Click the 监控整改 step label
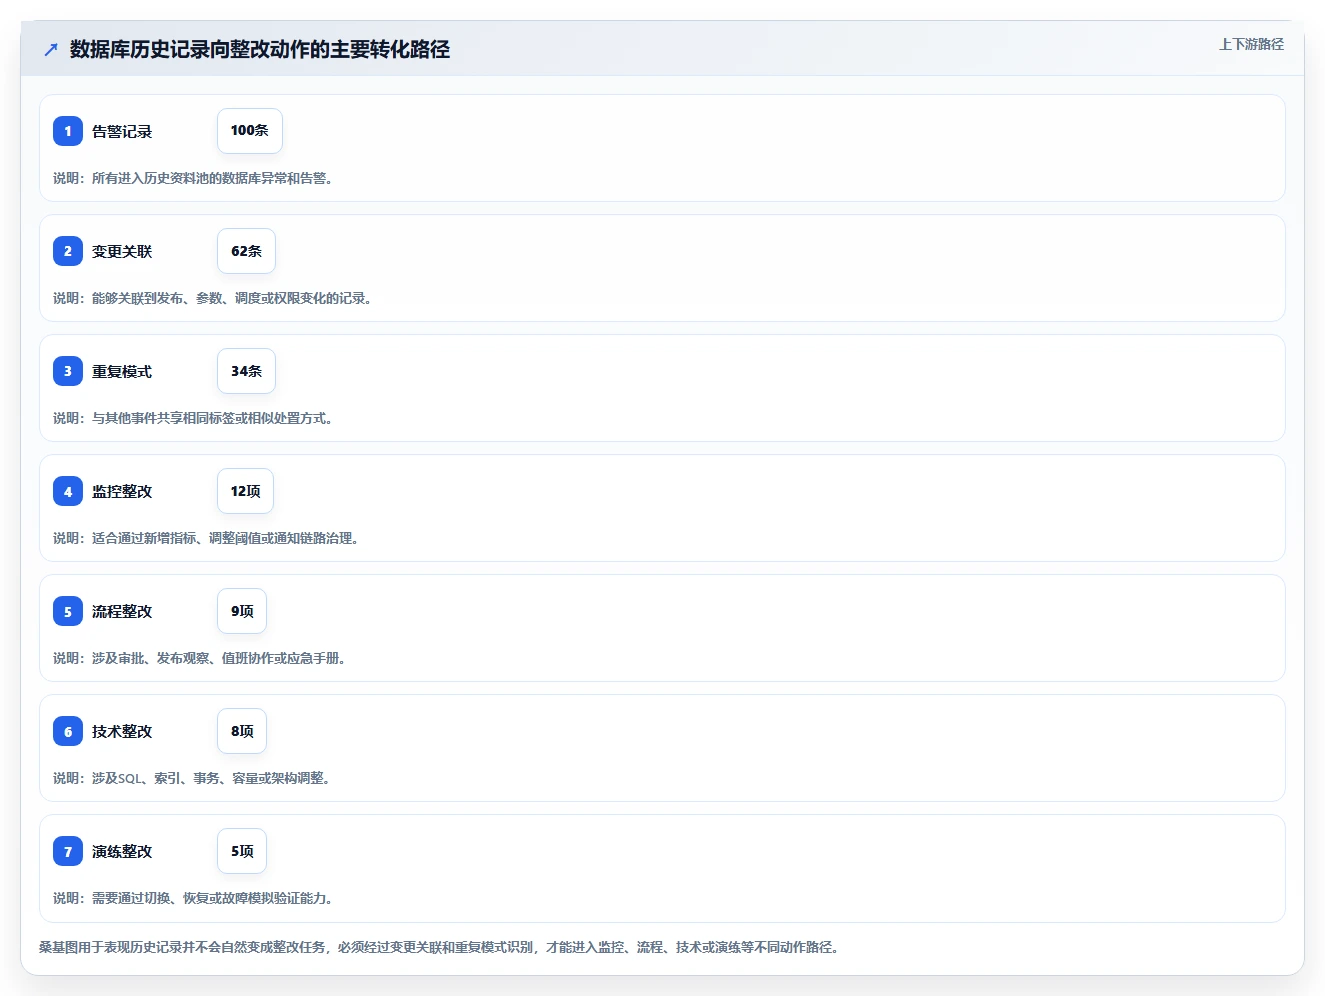This screenshot has height=996, width=1325. click(122, 491)
